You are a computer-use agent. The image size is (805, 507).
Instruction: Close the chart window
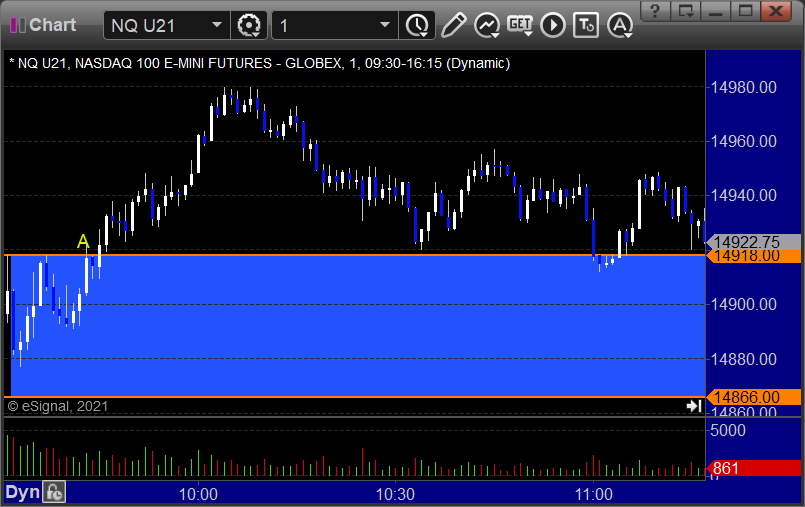pos(776,10)
